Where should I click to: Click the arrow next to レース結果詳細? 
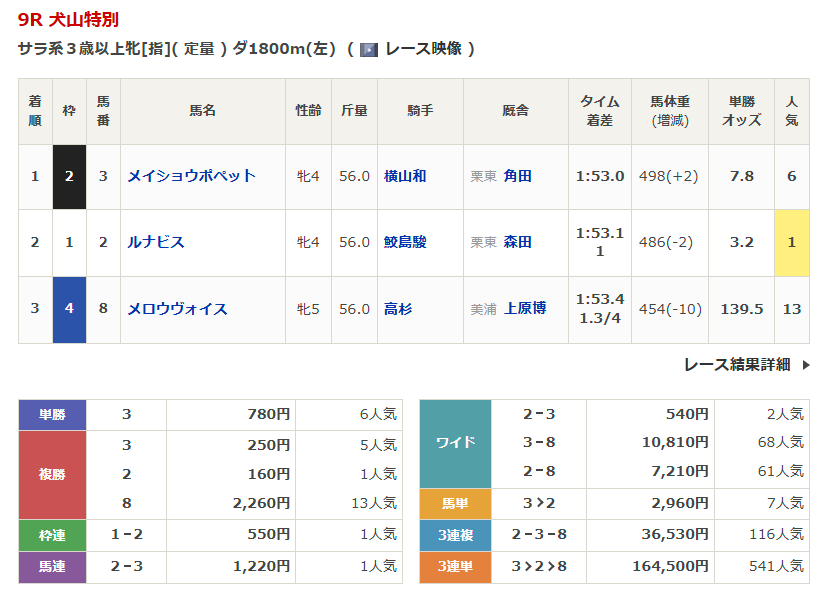click(x=806, y=365)
